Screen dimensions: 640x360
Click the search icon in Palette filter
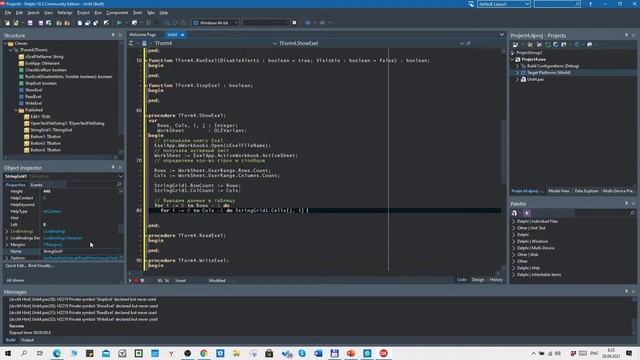(x=632, y=213)
